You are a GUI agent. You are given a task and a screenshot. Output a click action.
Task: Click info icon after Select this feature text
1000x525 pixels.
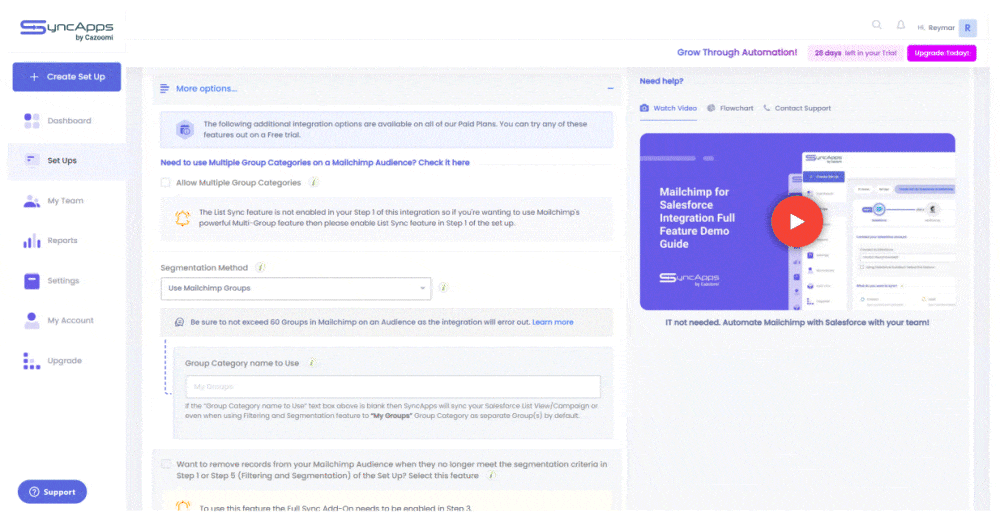(x=492, y=475)
